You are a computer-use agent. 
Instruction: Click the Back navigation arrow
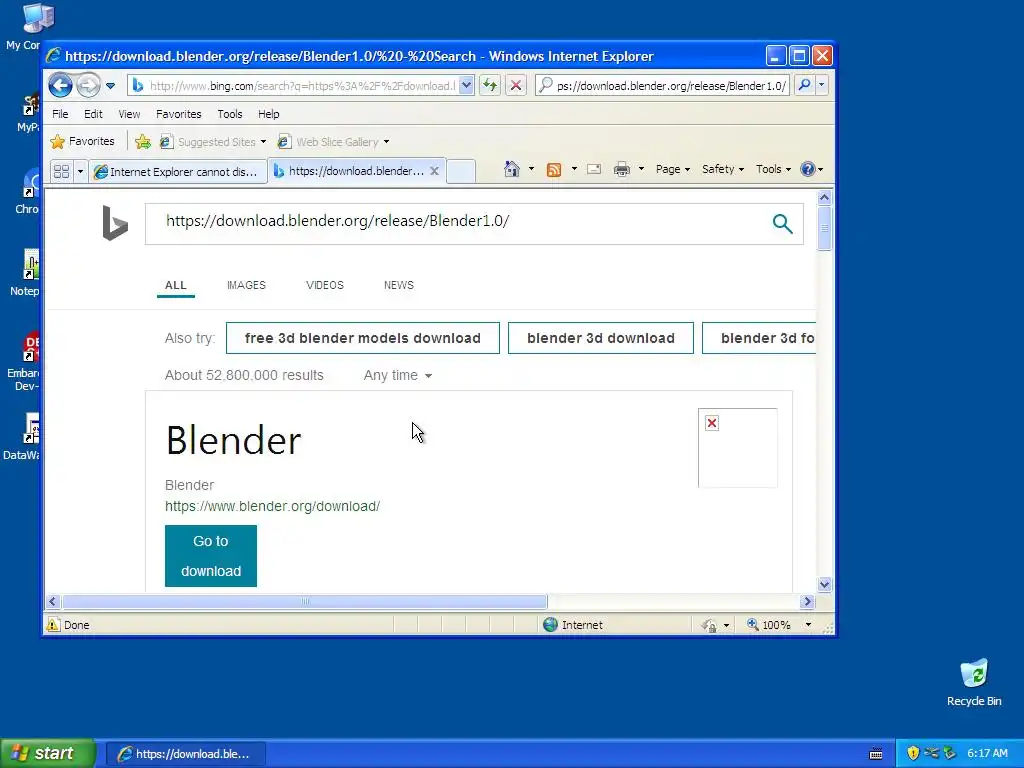(60, 85)
